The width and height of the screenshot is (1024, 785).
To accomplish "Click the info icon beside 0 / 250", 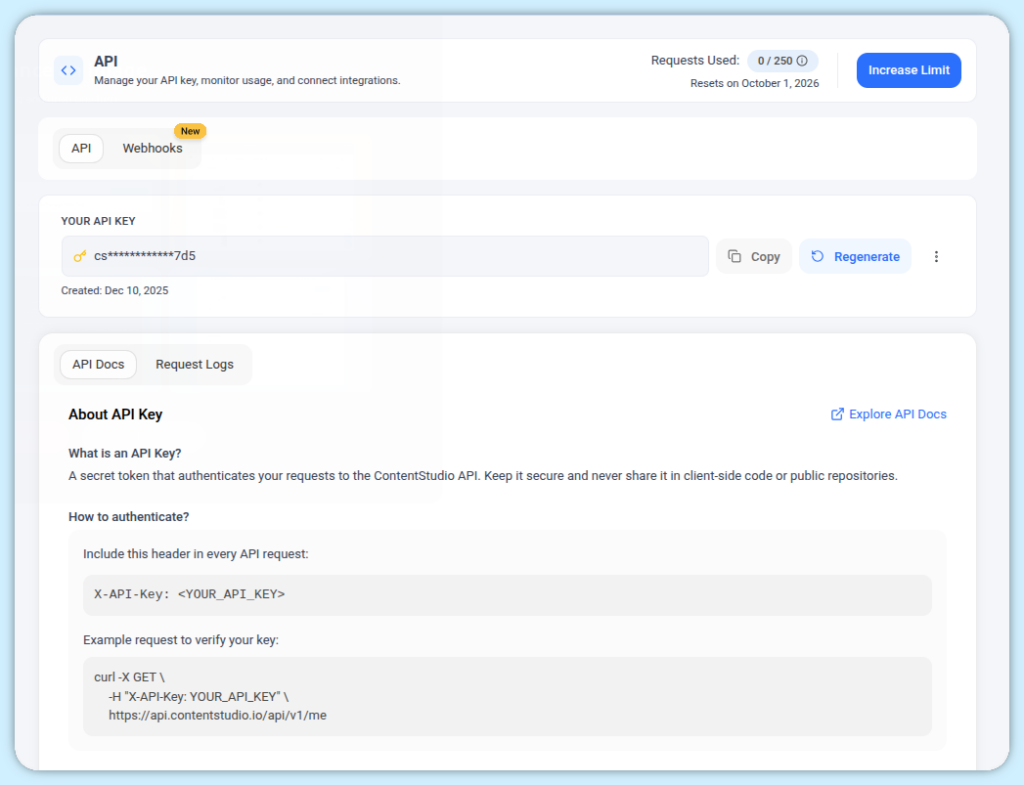I will pos(802,61).
